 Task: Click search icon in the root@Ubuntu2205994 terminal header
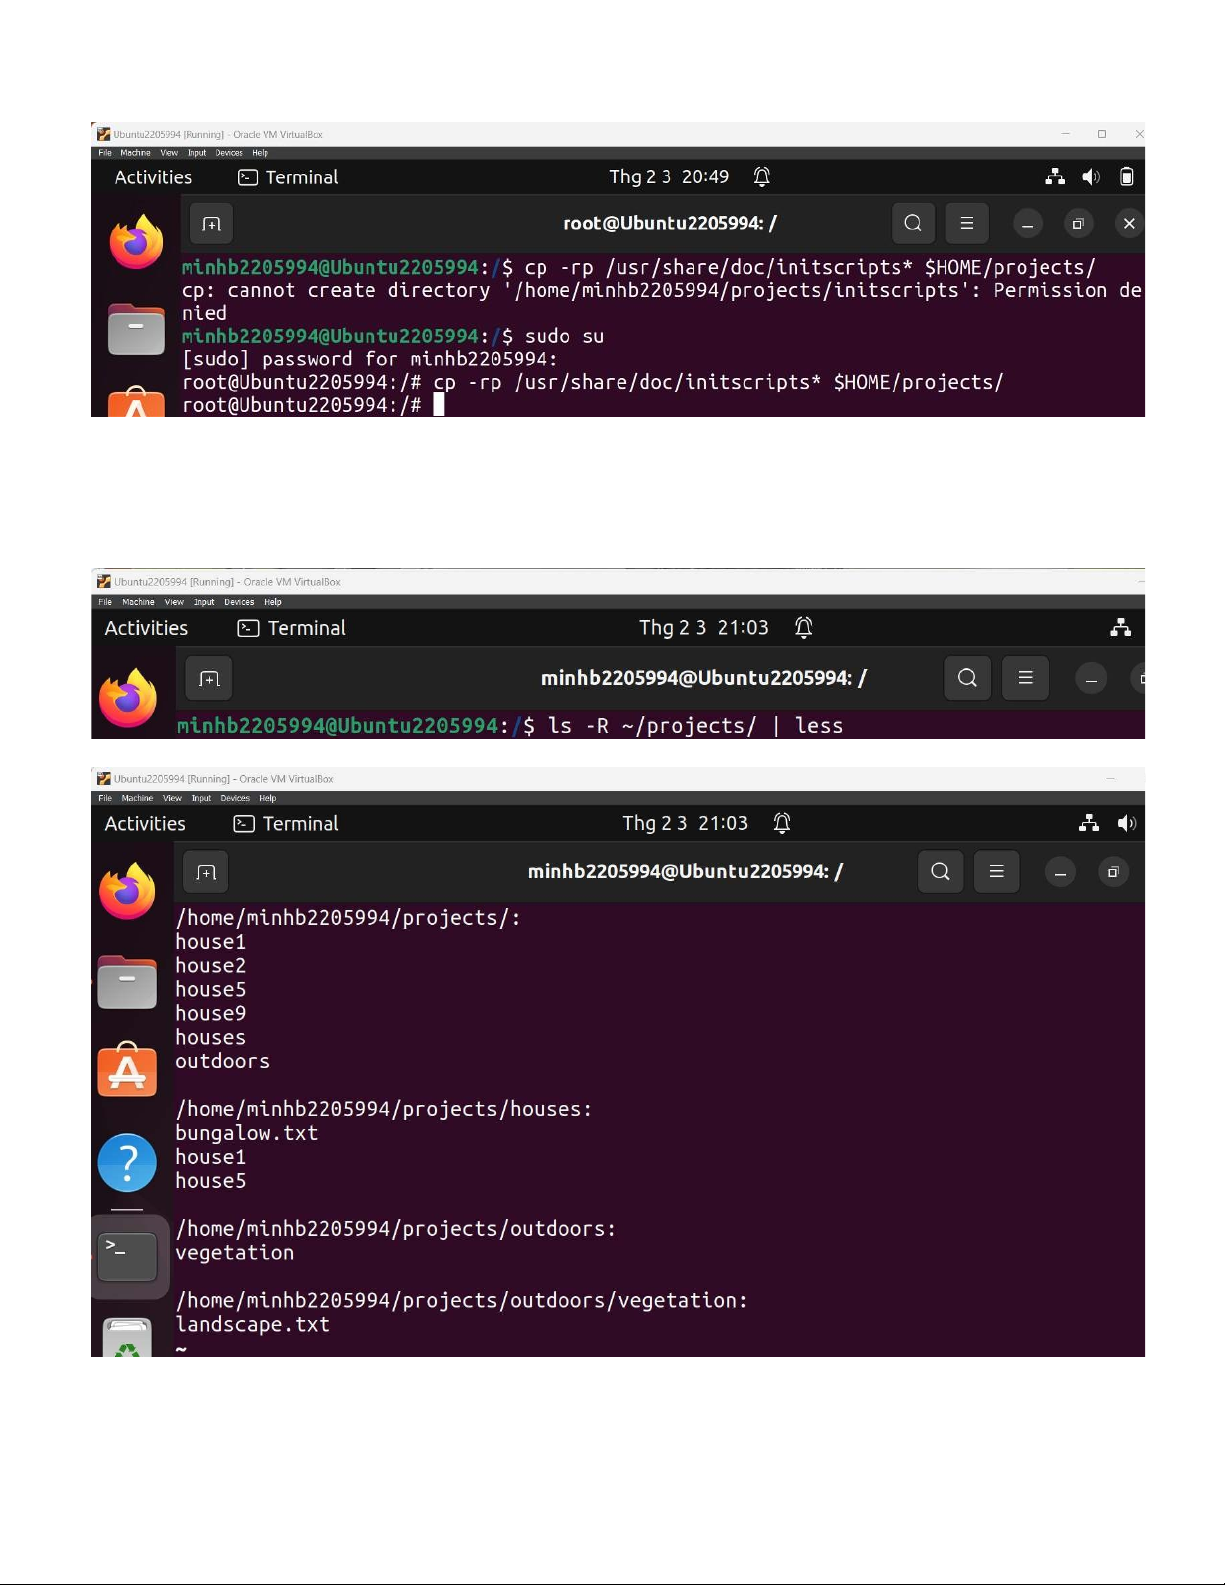click(913, 223)
